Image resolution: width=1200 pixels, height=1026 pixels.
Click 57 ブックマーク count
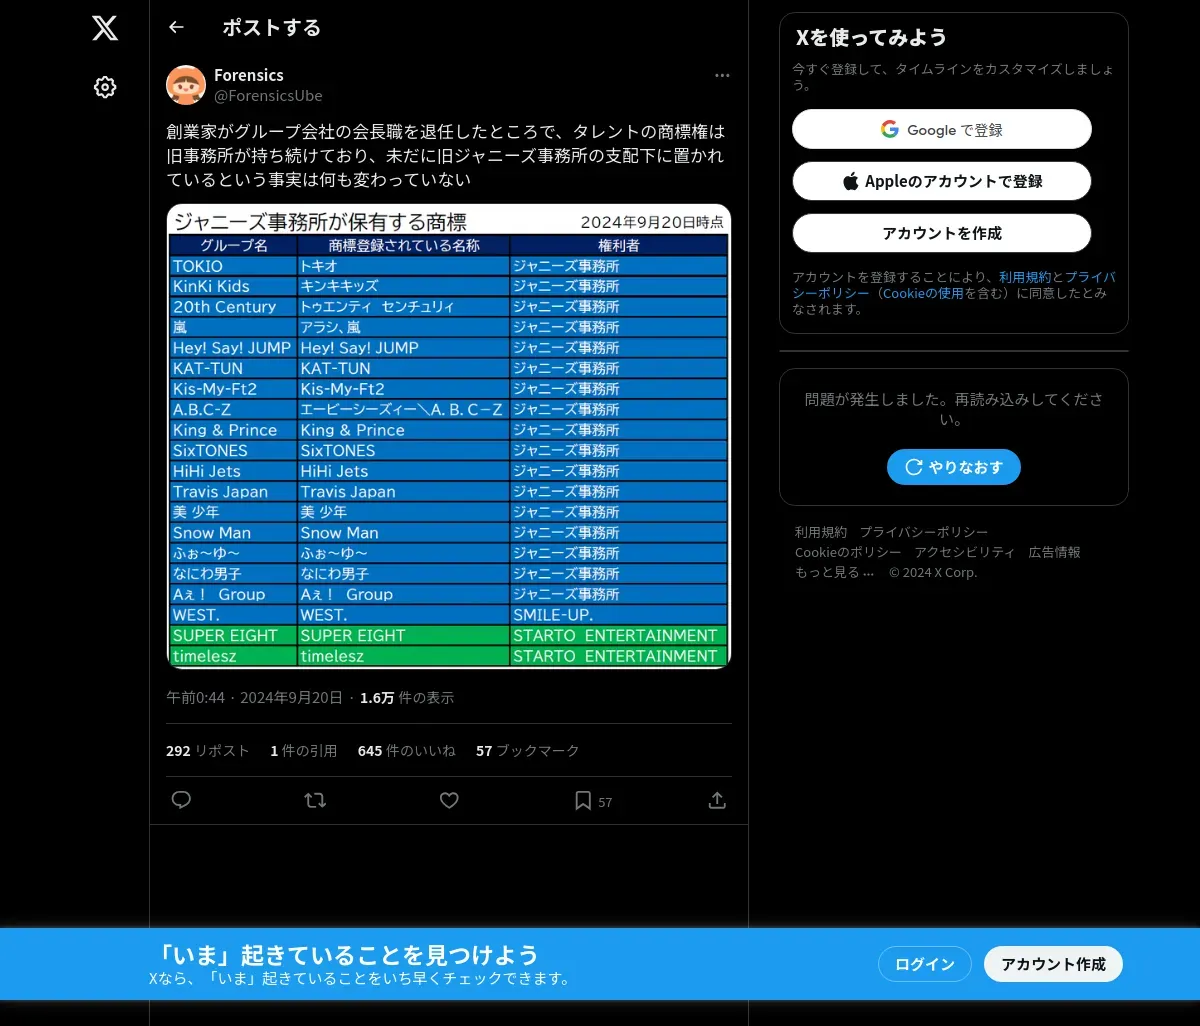click(528, 751)
